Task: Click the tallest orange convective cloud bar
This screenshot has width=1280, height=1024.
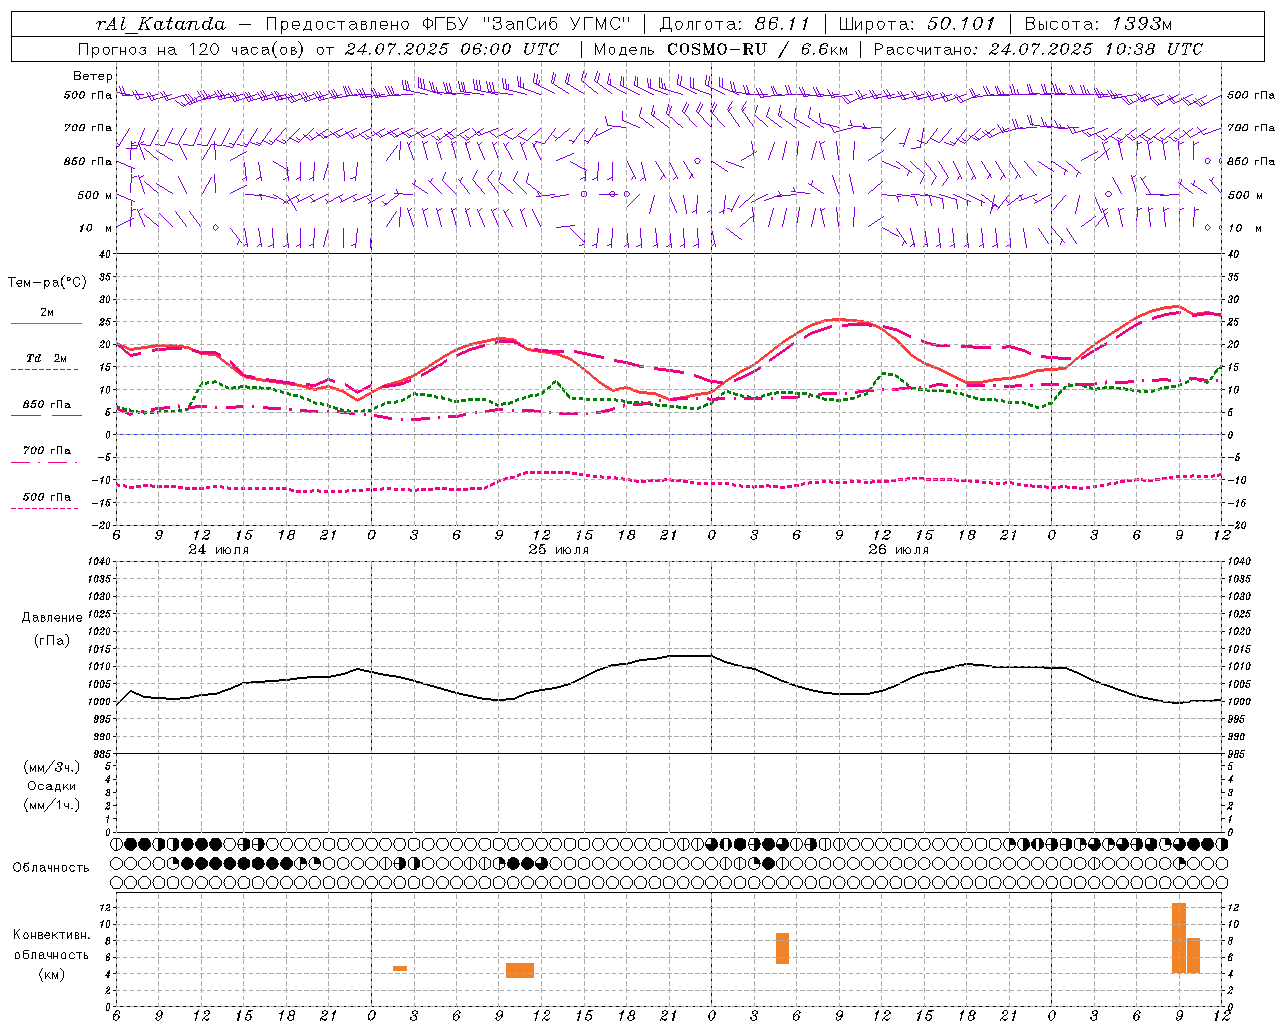Action: [x=1179, y=938]
